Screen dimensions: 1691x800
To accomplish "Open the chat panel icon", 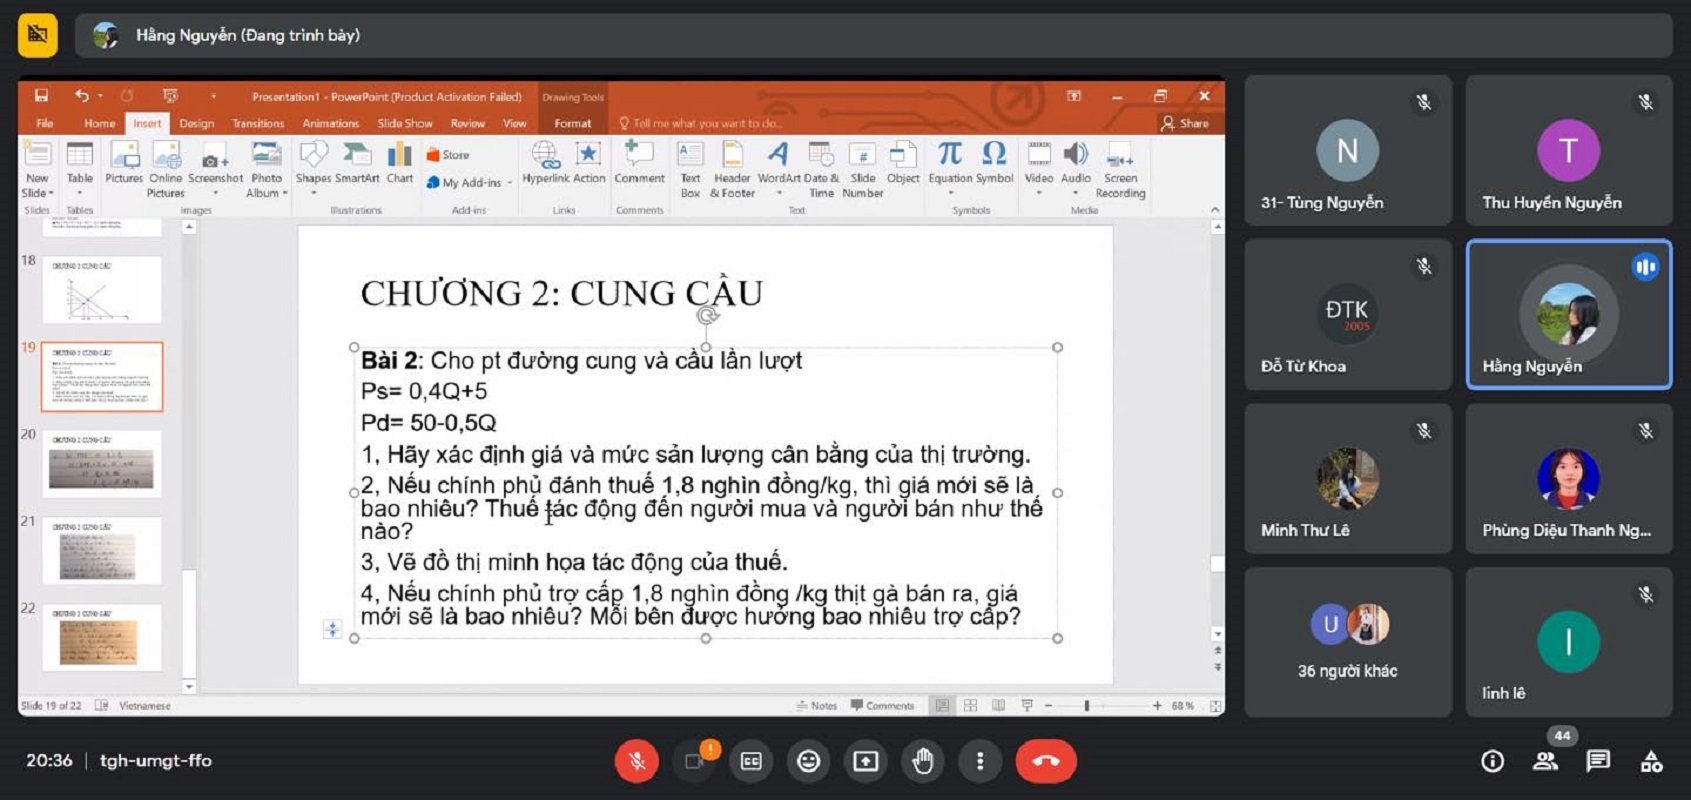I will pos(1598,761).
